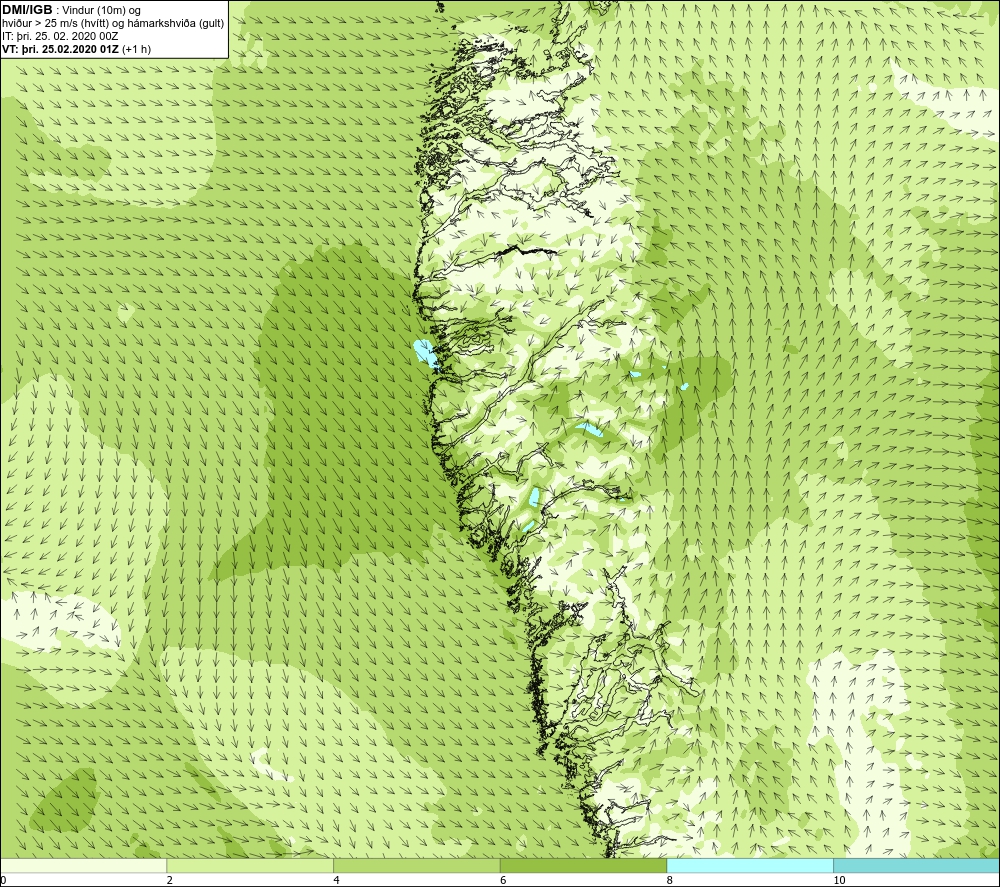Image resolution: width=1000 pixels, height=887 pixels.
Task: Click the VT: þri. 25.02.2020 01Z line
Action: pos(77,49)
